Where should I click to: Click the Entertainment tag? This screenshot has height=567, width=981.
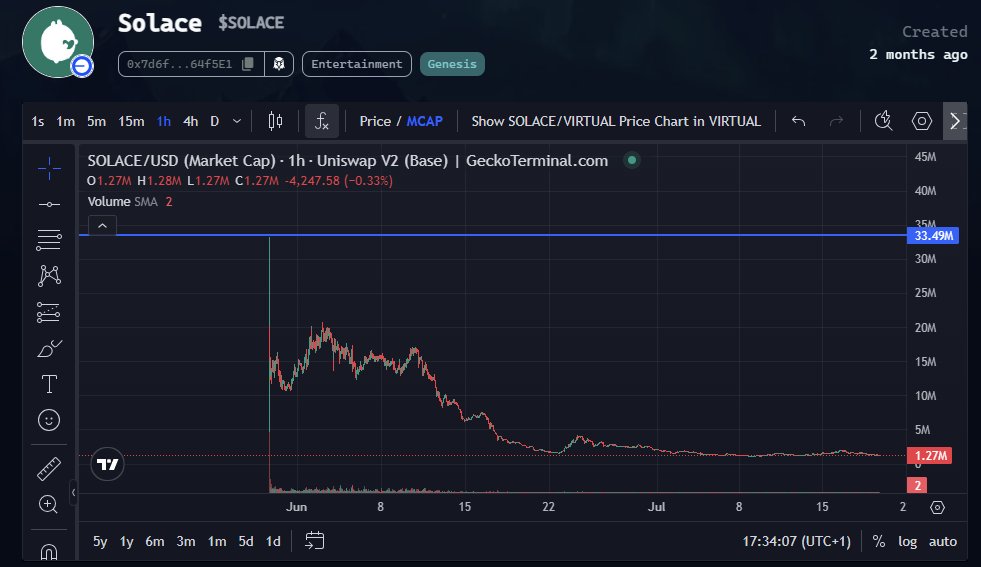point(357,64)
